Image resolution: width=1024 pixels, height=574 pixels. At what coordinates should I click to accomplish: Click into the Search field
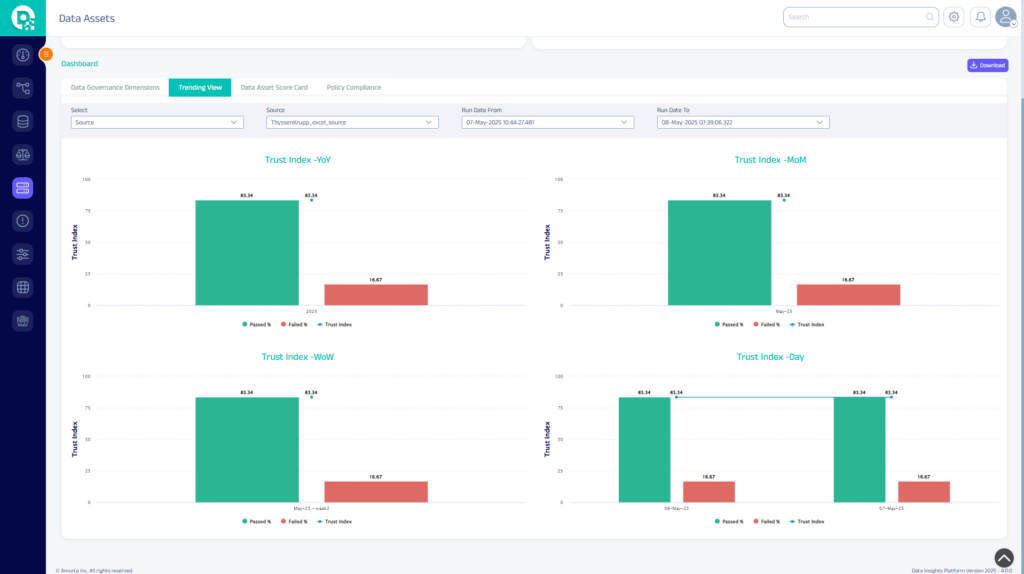[x=855, y=17]
